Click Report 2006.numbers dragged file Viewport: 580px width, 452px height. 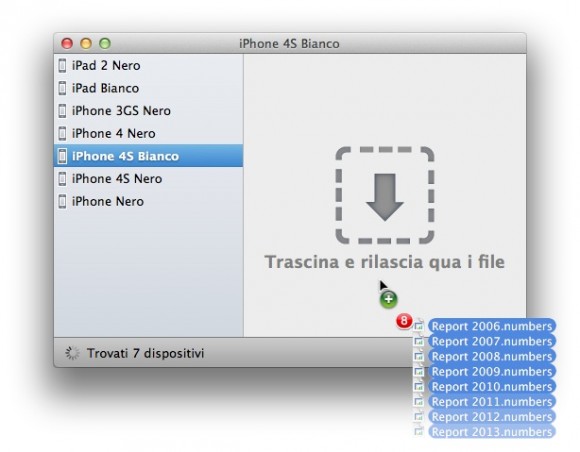pyautogui.click(x=492, y=326)
